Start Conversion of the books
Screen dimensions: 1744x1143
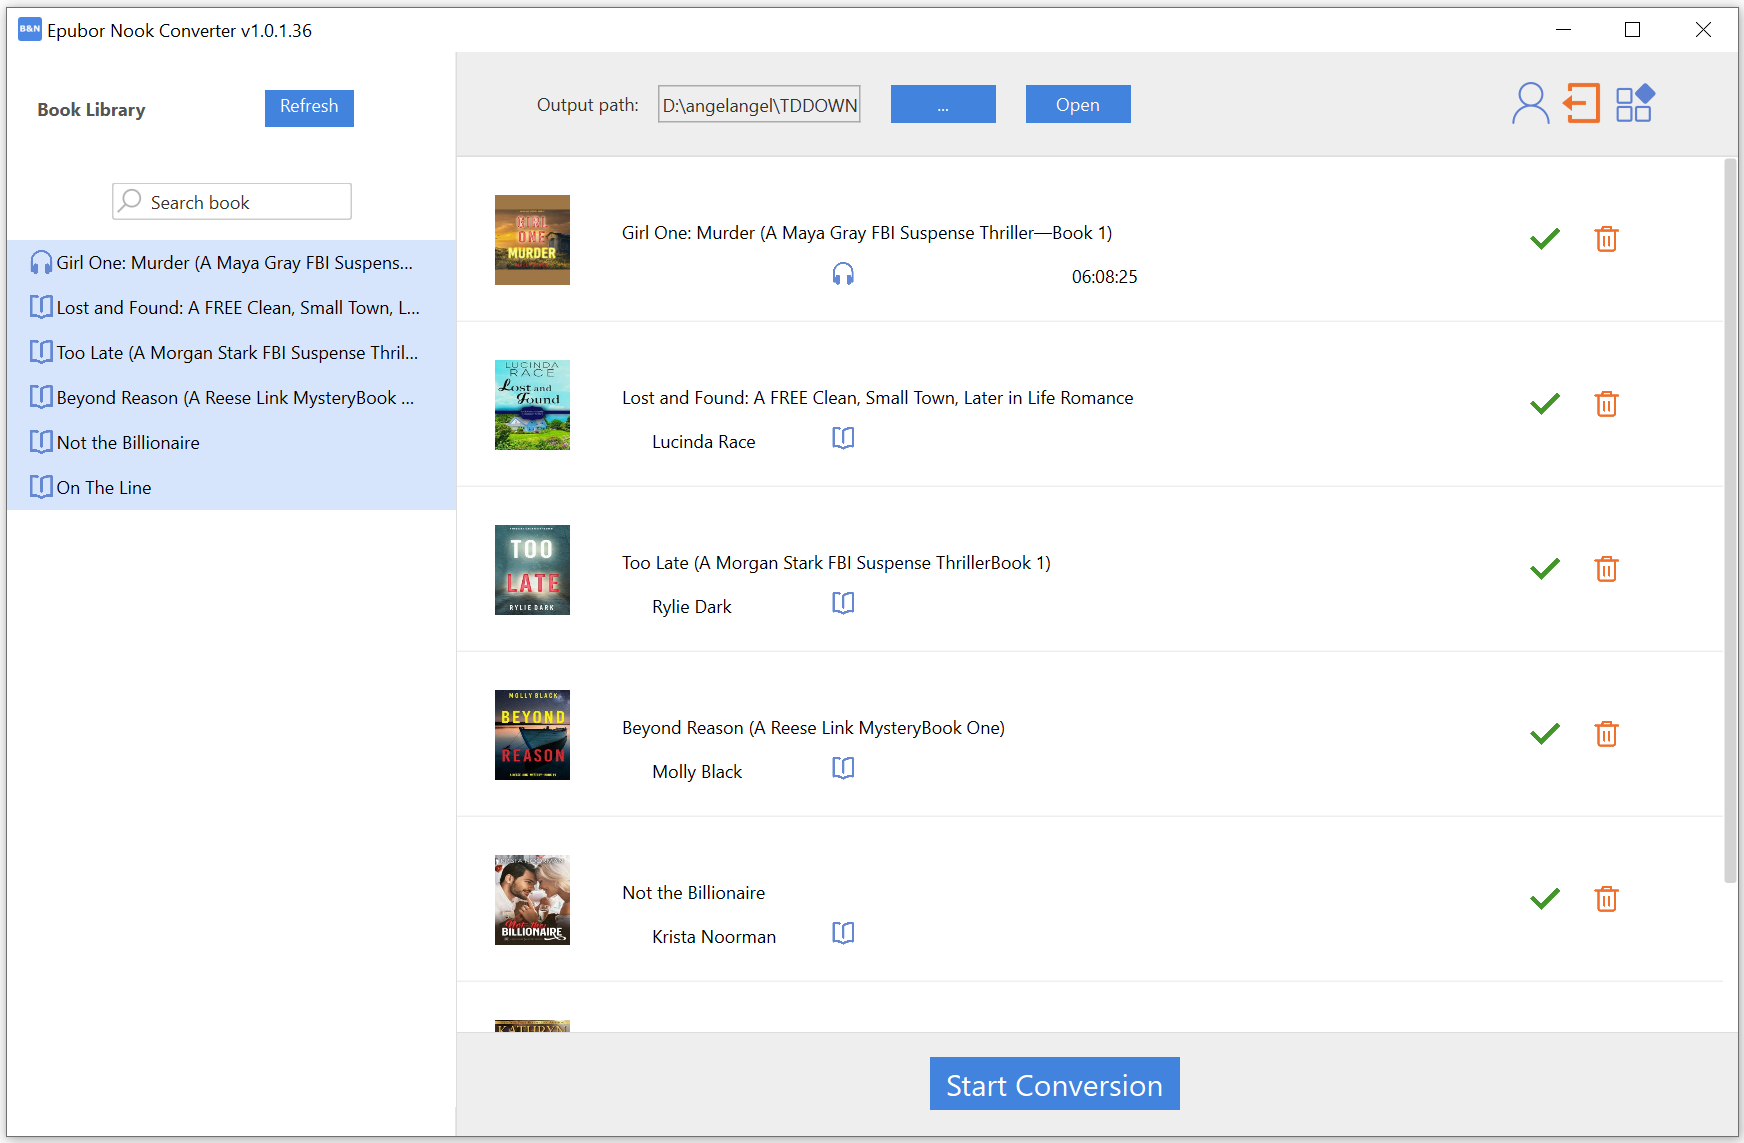click(x=1055, y=1084)
